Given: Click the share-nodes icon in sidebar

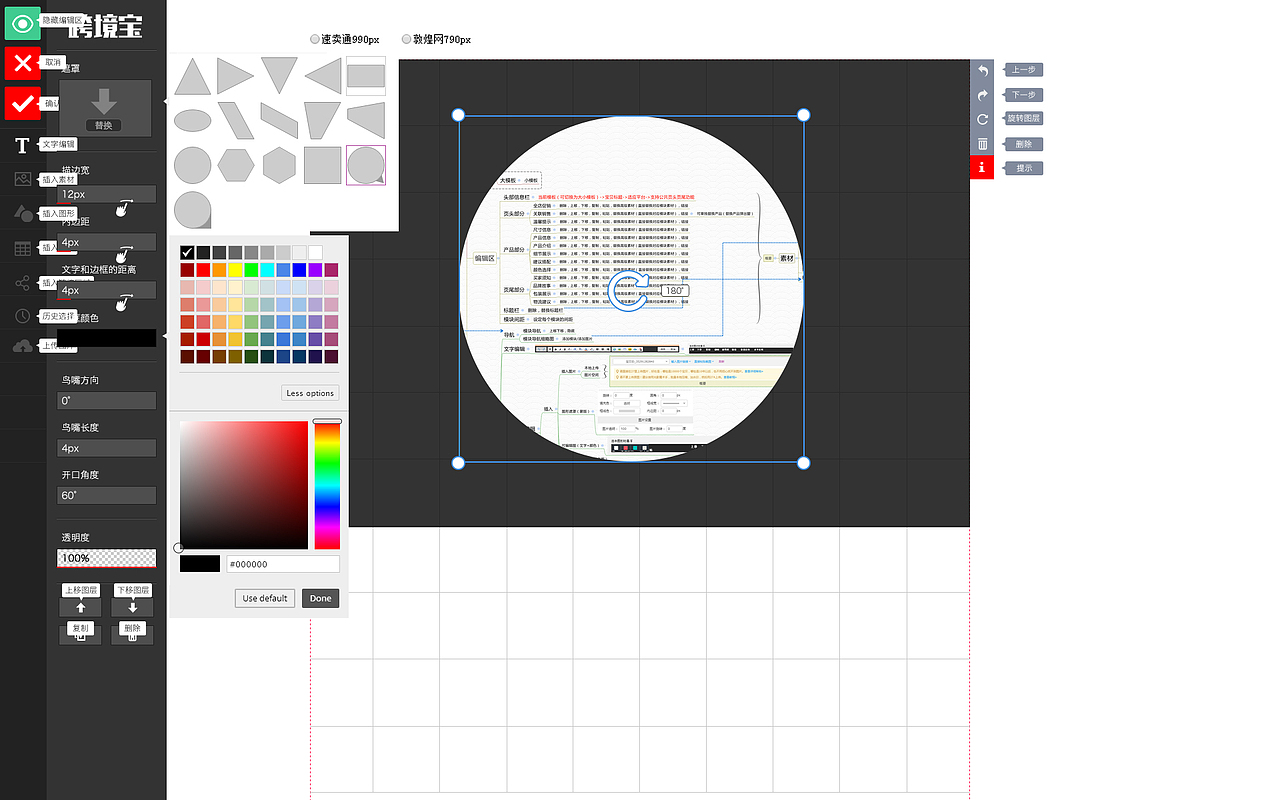Looking at the screenshot, I should 22,283.
